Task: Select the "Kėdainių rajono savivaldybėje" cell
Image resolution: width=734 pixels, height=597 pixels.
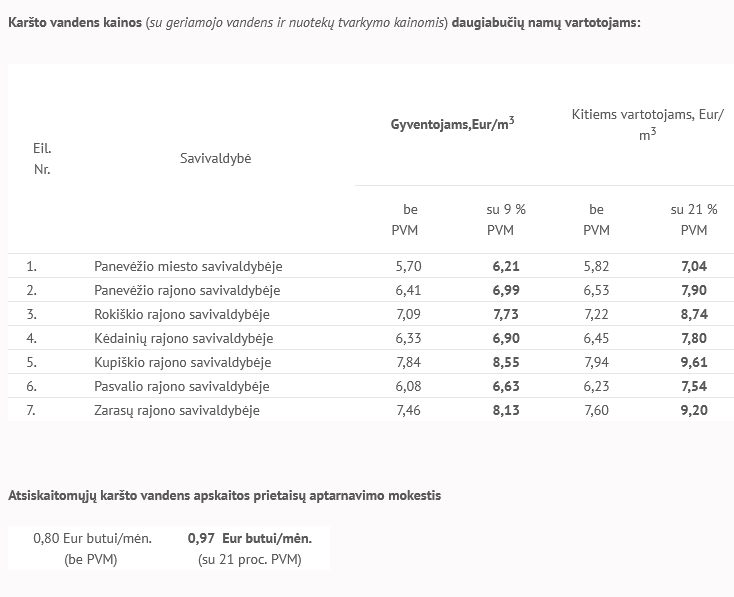Action: tap(183, 338)
